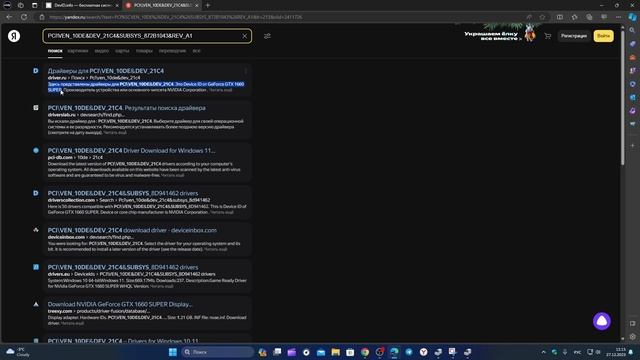Close the DevID.info tab

click(x=116, y=5)
